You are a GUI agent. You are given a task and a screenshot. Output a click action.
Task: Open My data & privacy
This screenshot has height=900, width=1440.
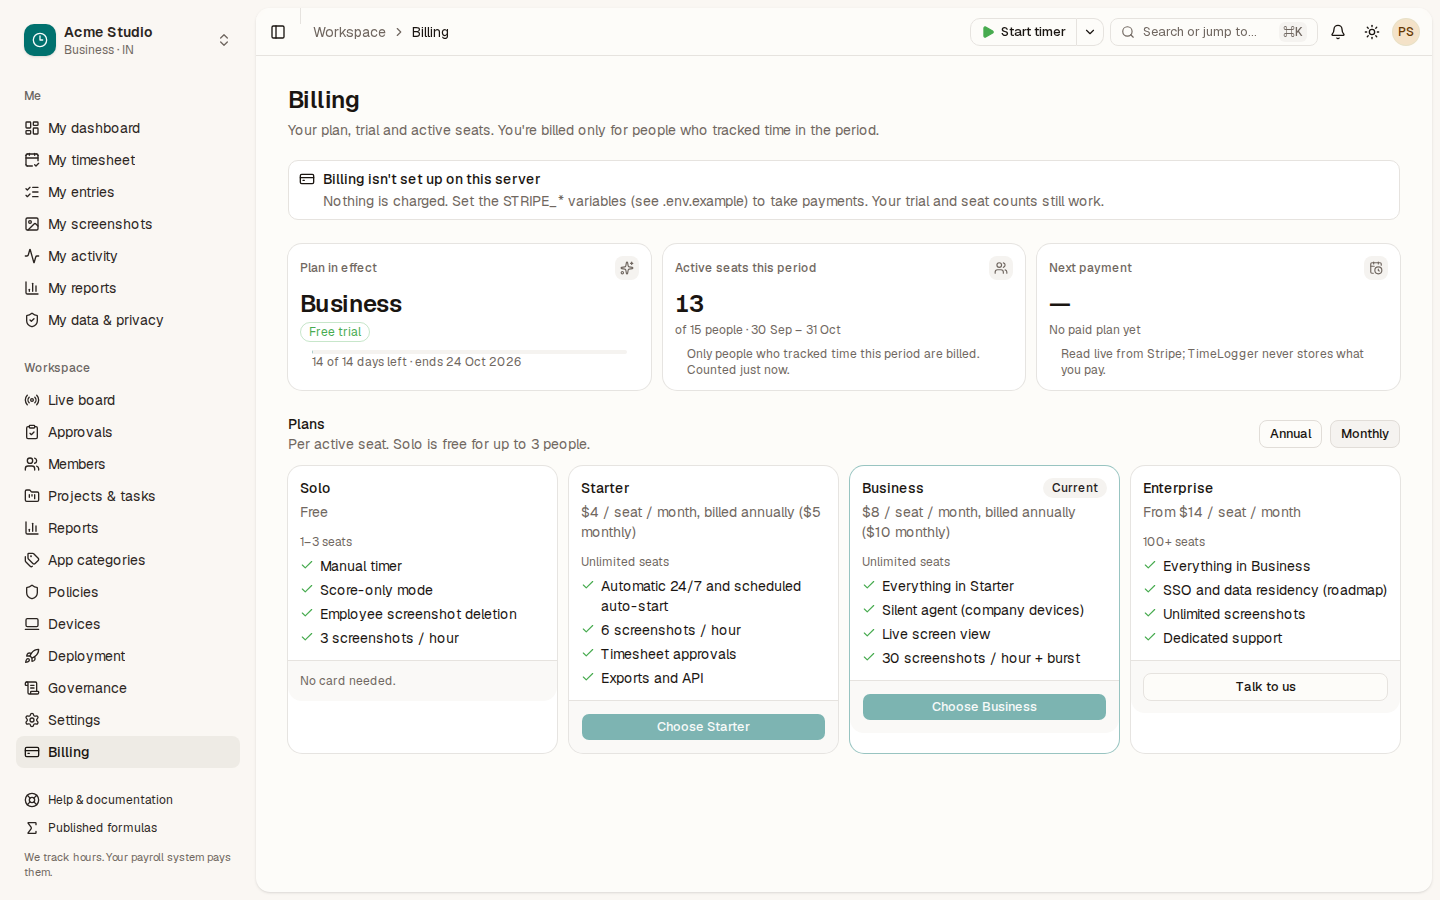coord(128,320)
